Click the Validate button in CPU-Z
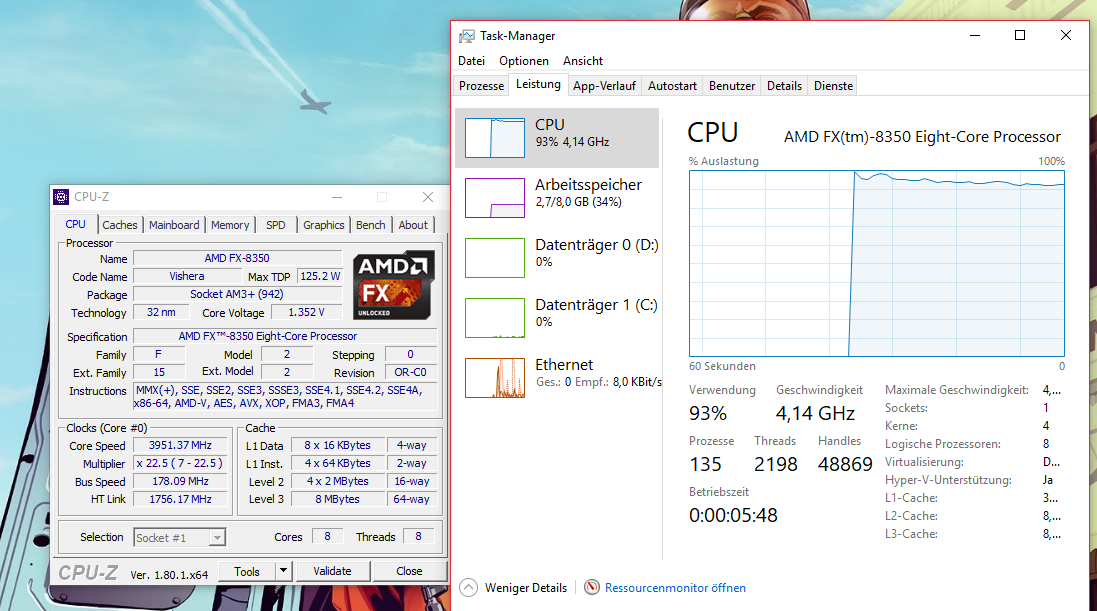The height and width of the screenshot is (611, 1097). click(332, 571)
